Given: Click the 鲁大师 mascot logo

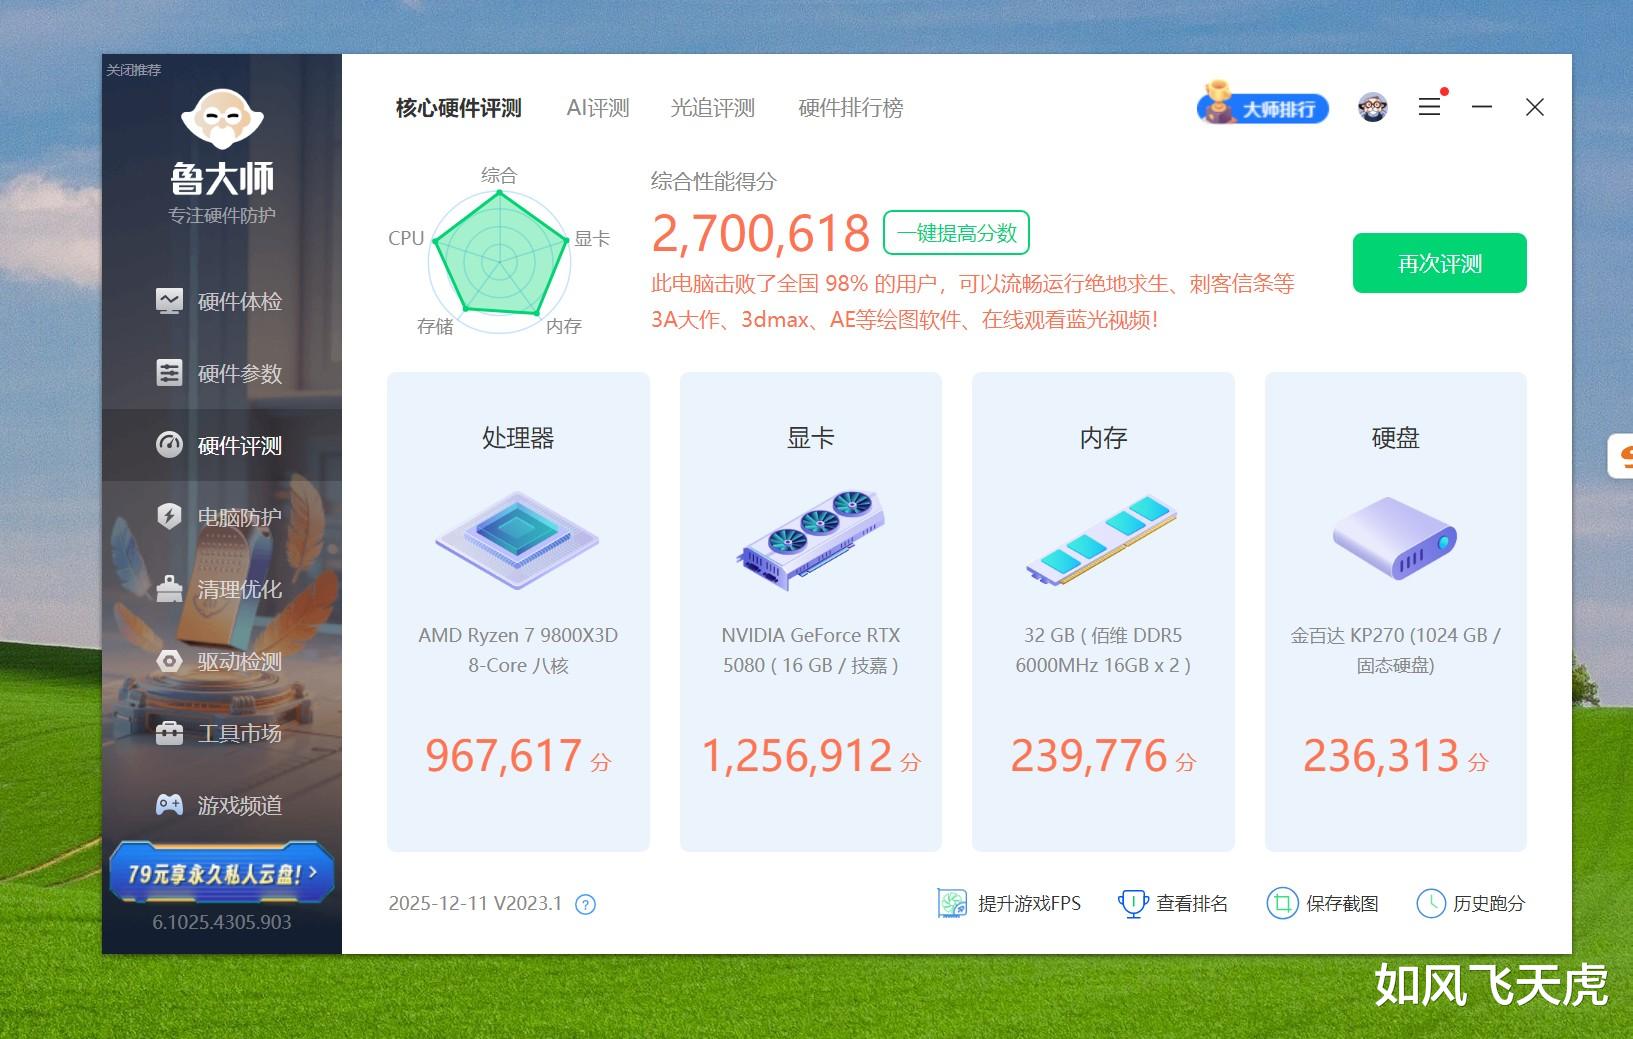Looking at the screenshot, I should pyautogui.click(x=222, y=121).
